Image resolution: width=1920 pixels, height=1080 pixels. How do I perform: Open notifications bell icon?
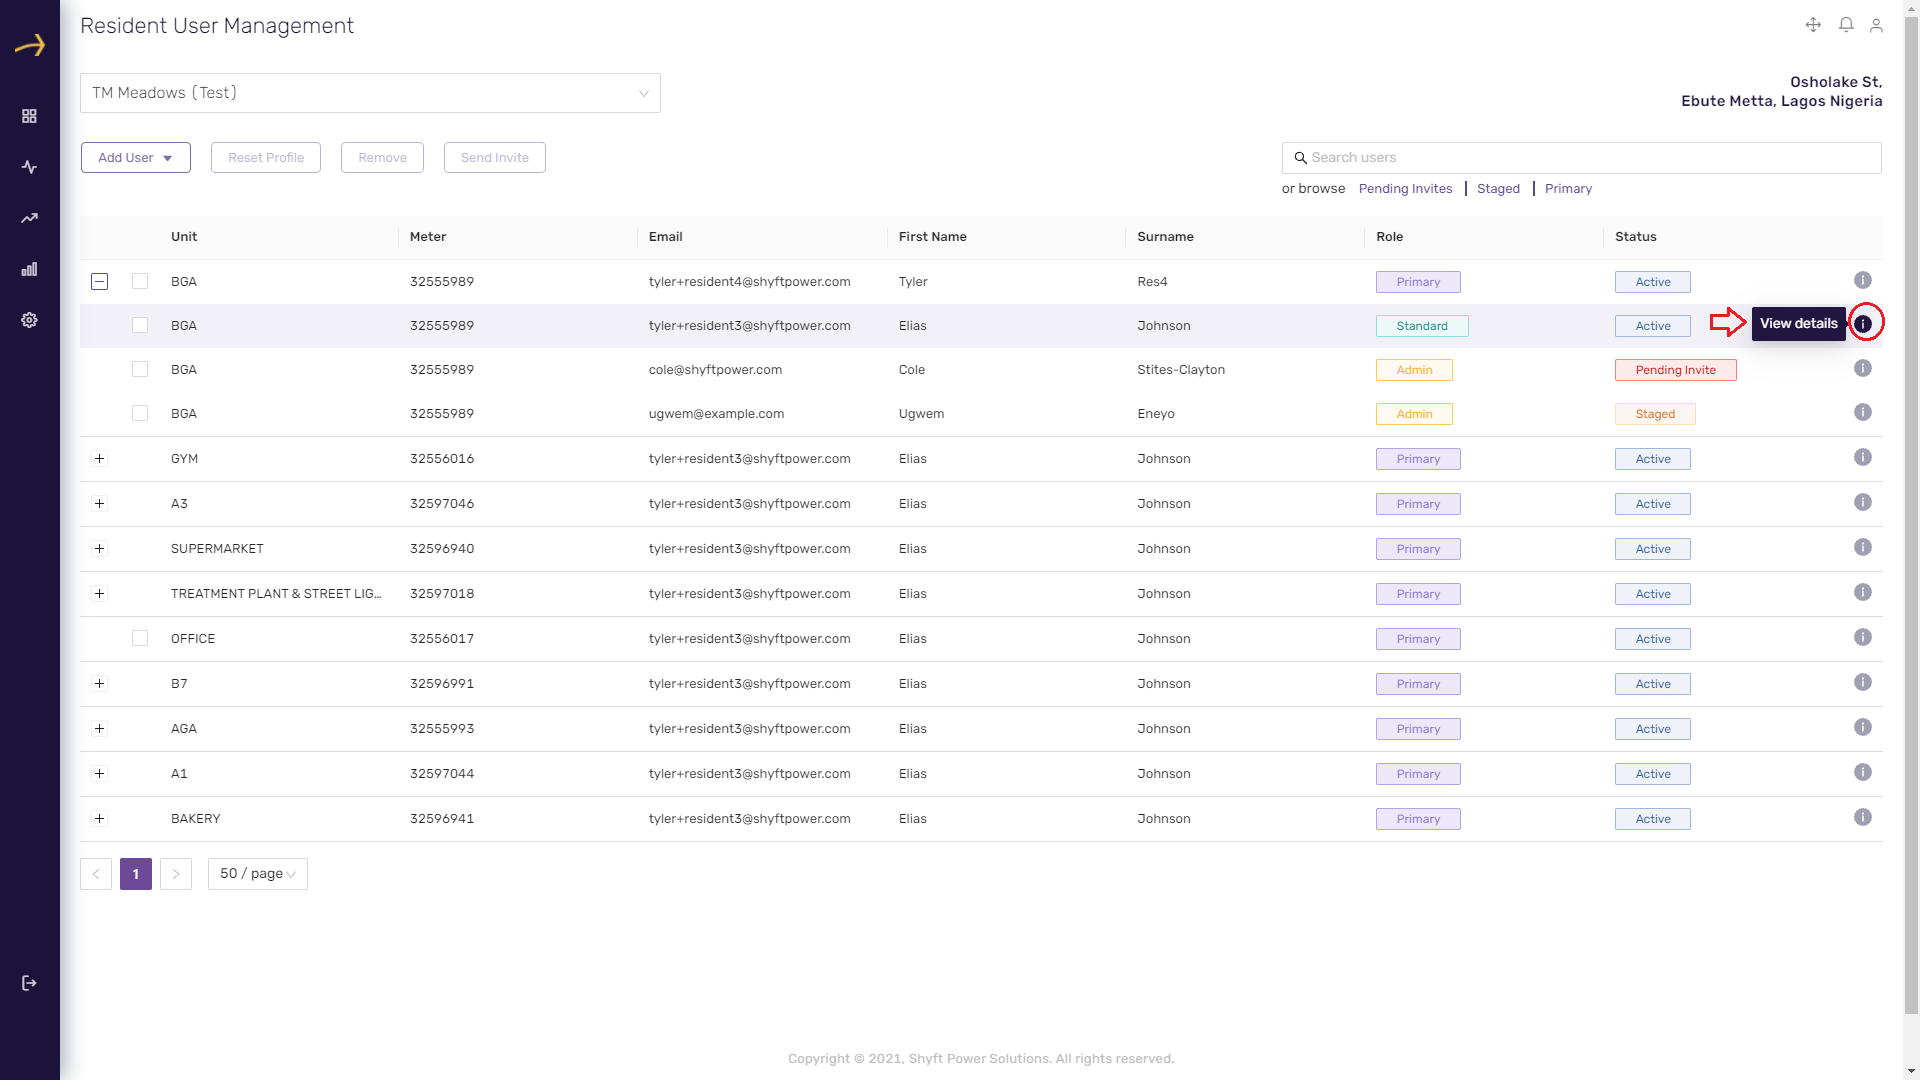[1846, 25]
